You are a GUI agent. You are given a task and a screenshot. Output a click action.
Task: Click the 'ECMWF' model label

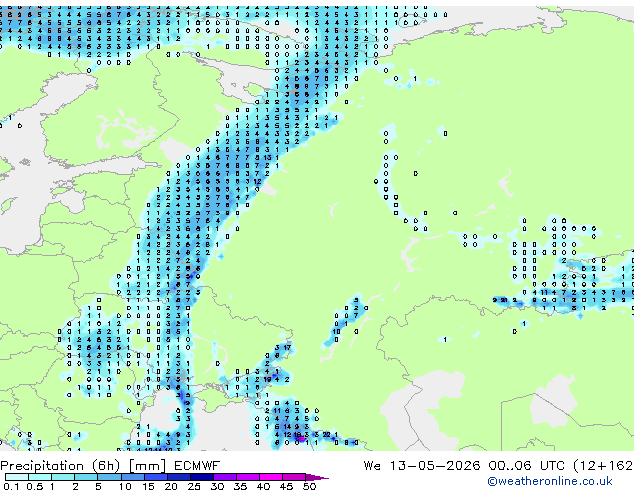pyautogui.click(x=197, y=466)
